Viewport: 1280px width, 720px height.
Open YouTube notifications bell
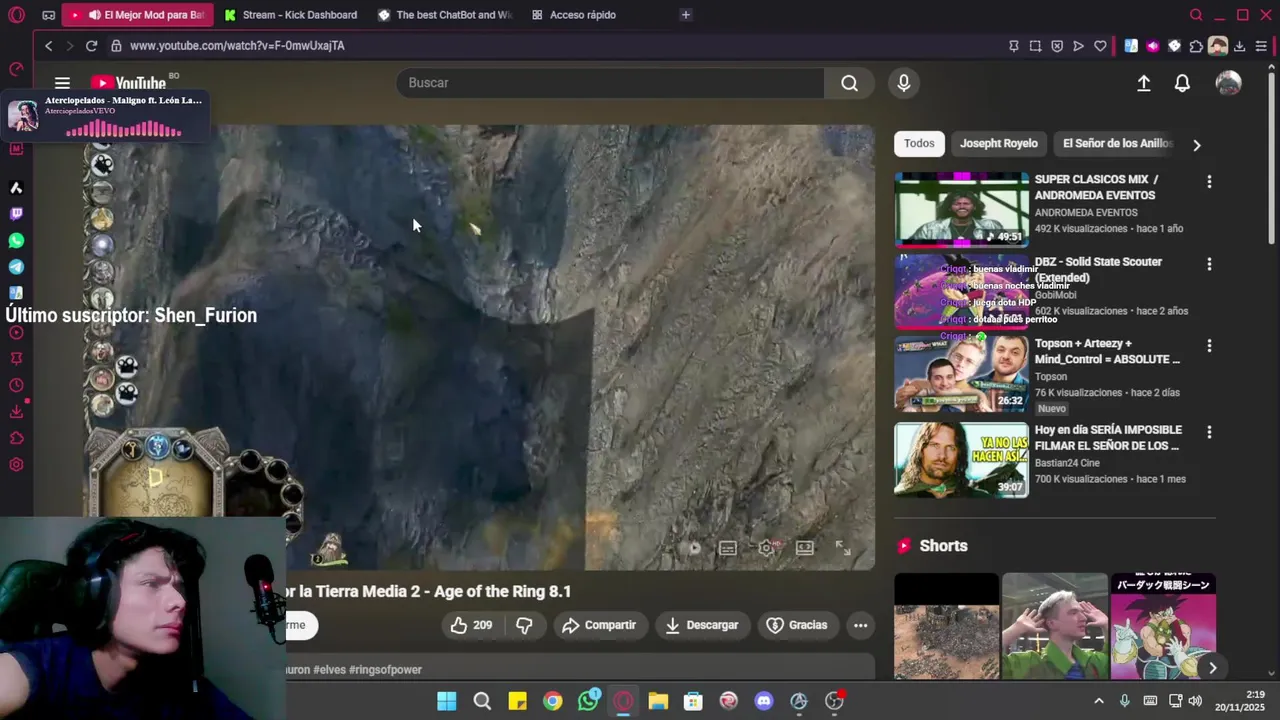point(1182,84)
